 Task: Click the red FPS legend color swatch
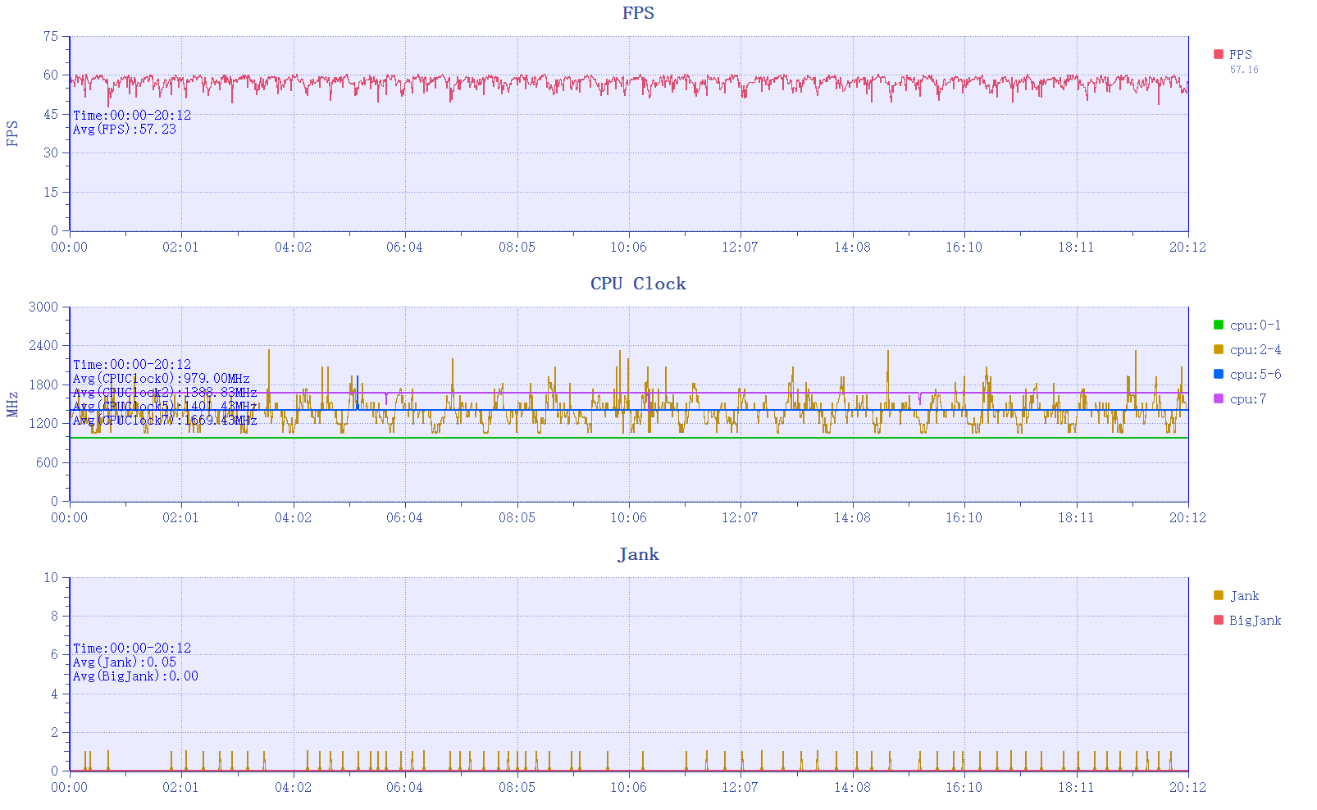[x=1218, y=55]
